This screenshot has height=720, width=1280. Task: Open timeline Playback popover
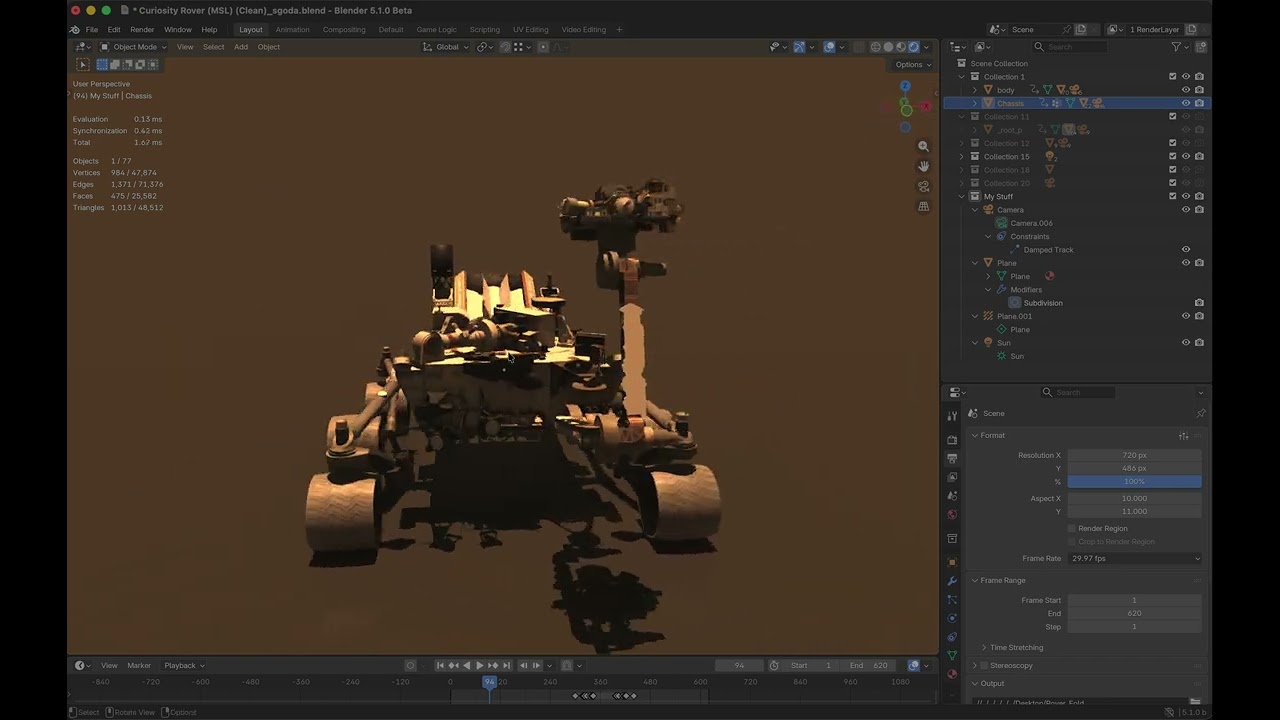(184, 665)
